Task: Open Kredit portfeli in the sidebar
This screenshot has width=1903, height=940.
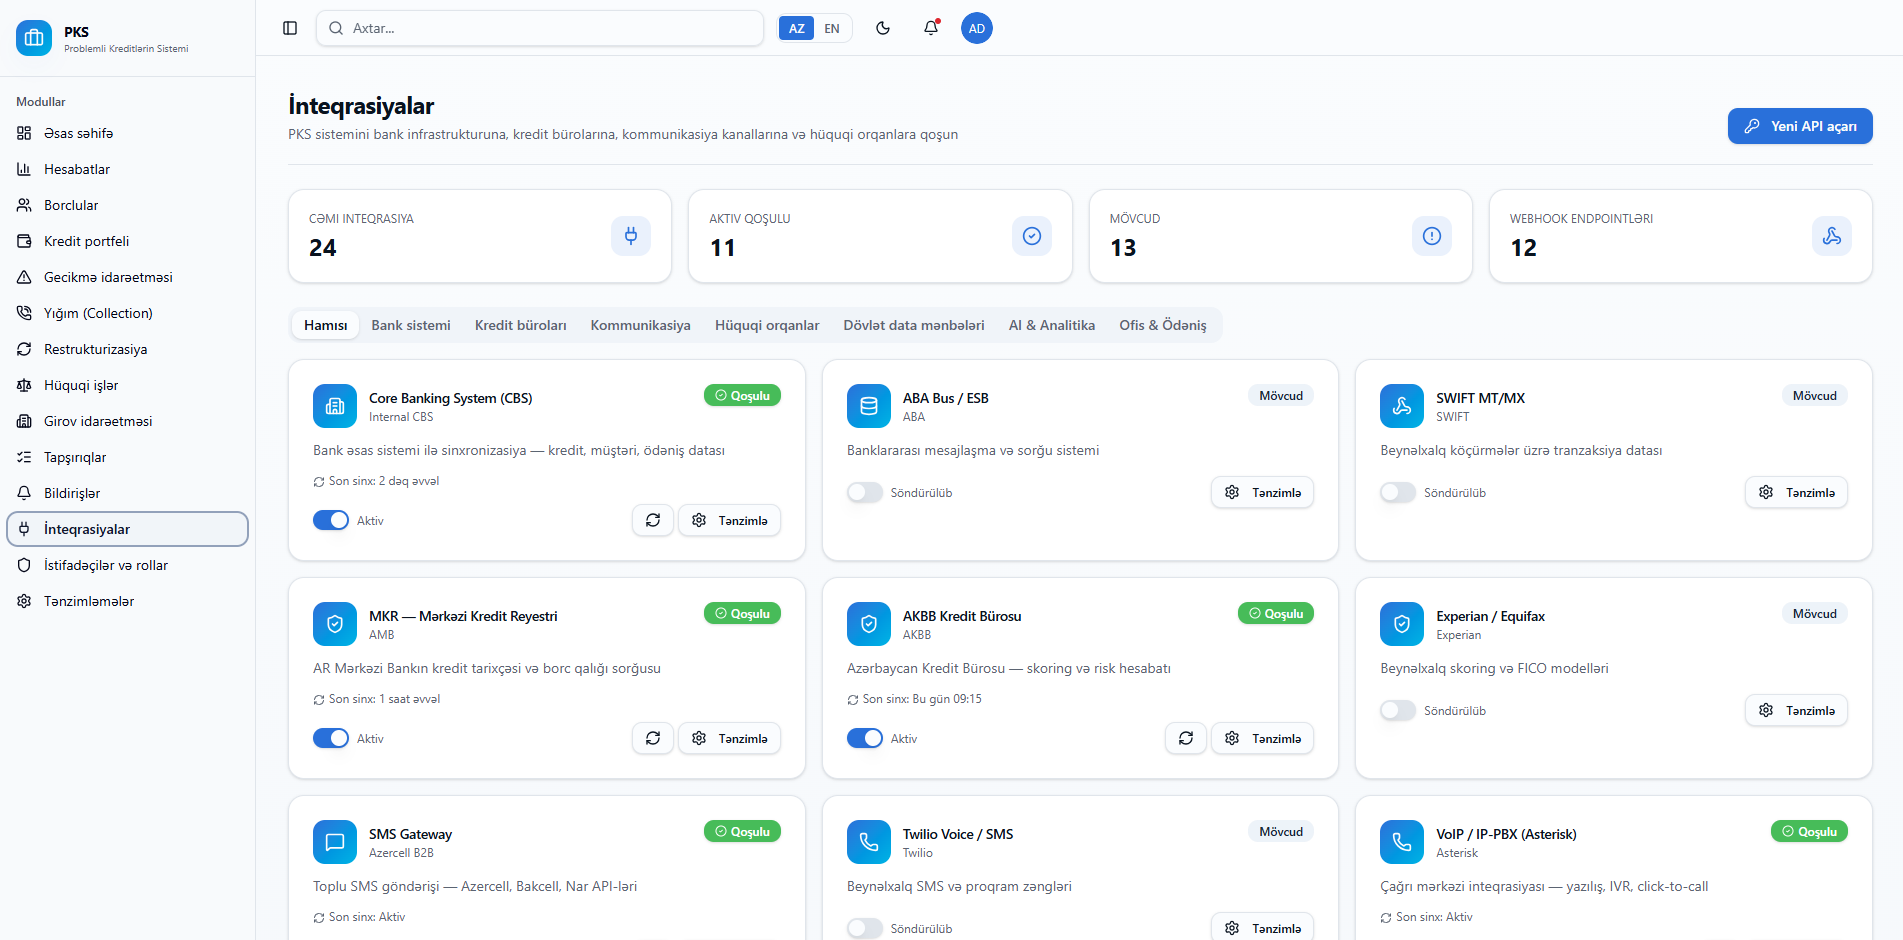Action: (x=127, y=241)
